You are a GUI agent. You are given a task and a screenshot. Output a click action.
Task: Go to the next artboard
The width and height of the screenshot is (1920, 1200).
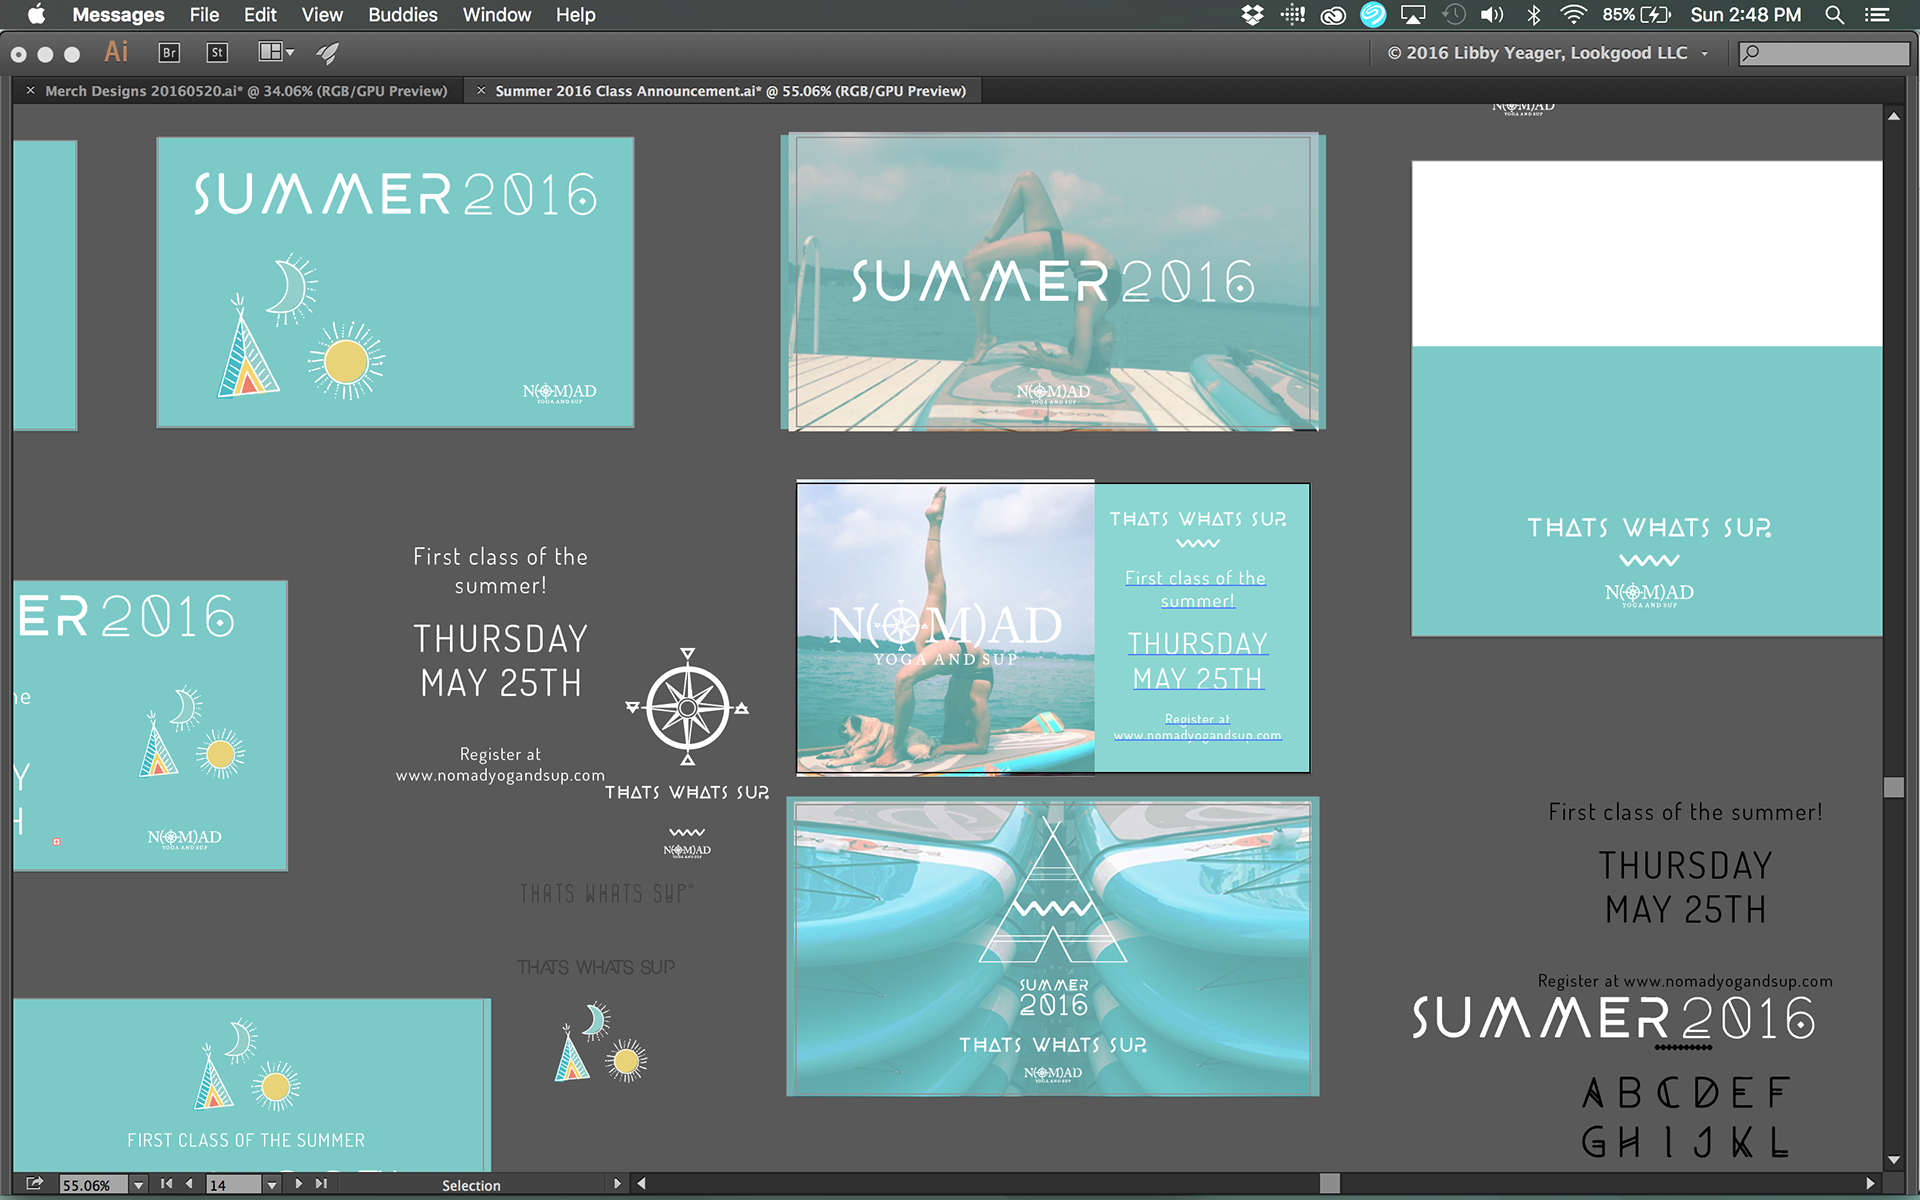click(298, 1184)
